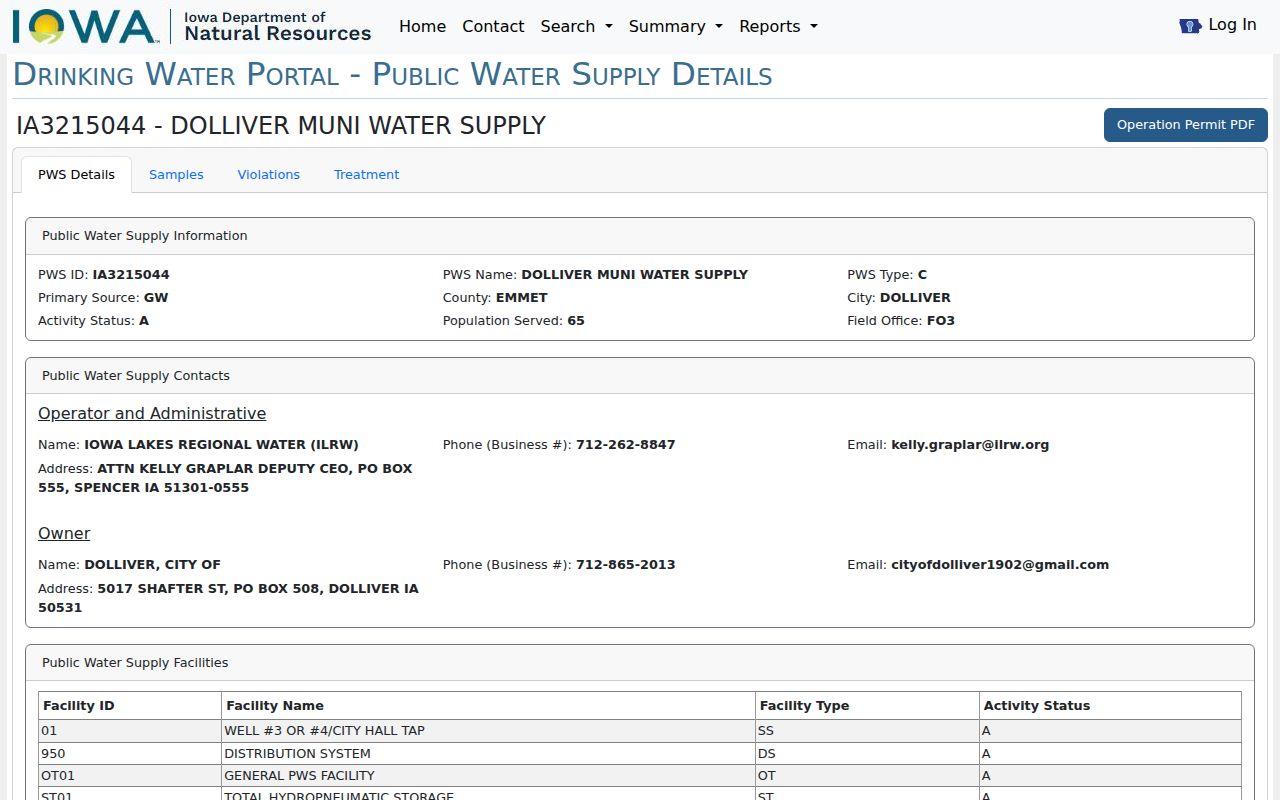Click owner name DOLLIVER, CITY OF
Viewport: 1280px width, 800px height.
click(152, 564)
